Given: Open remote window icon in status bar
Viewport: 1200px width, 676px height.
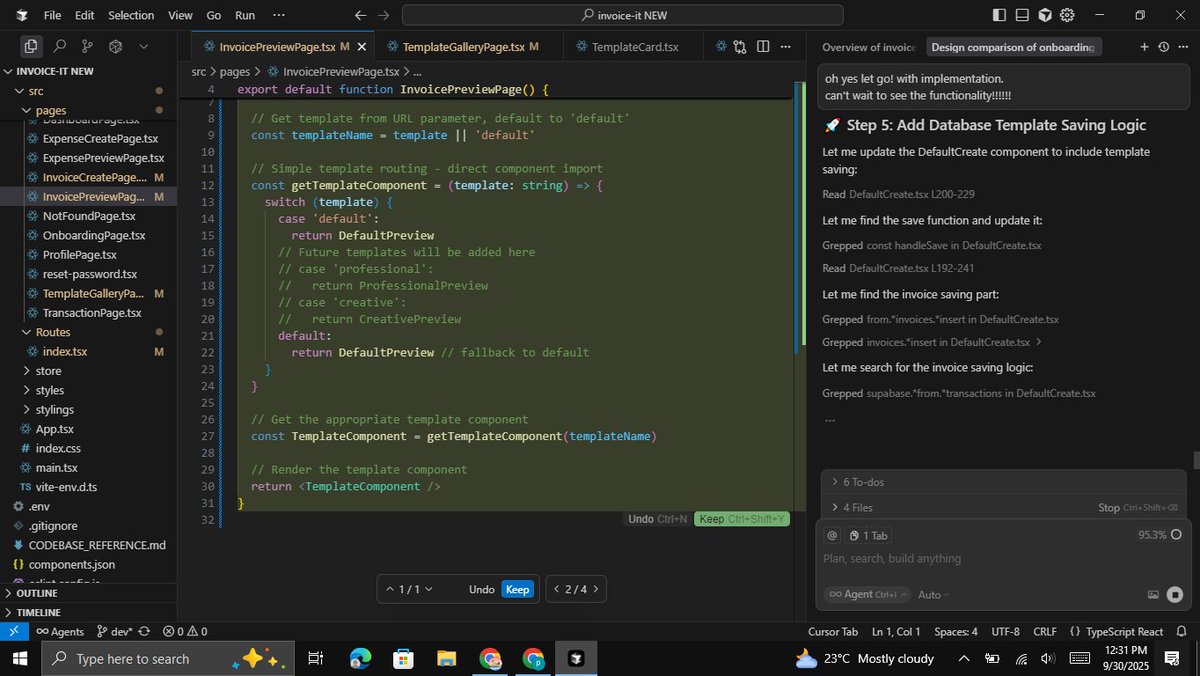Looking at the screenshot, I should (x=13, y=631).
